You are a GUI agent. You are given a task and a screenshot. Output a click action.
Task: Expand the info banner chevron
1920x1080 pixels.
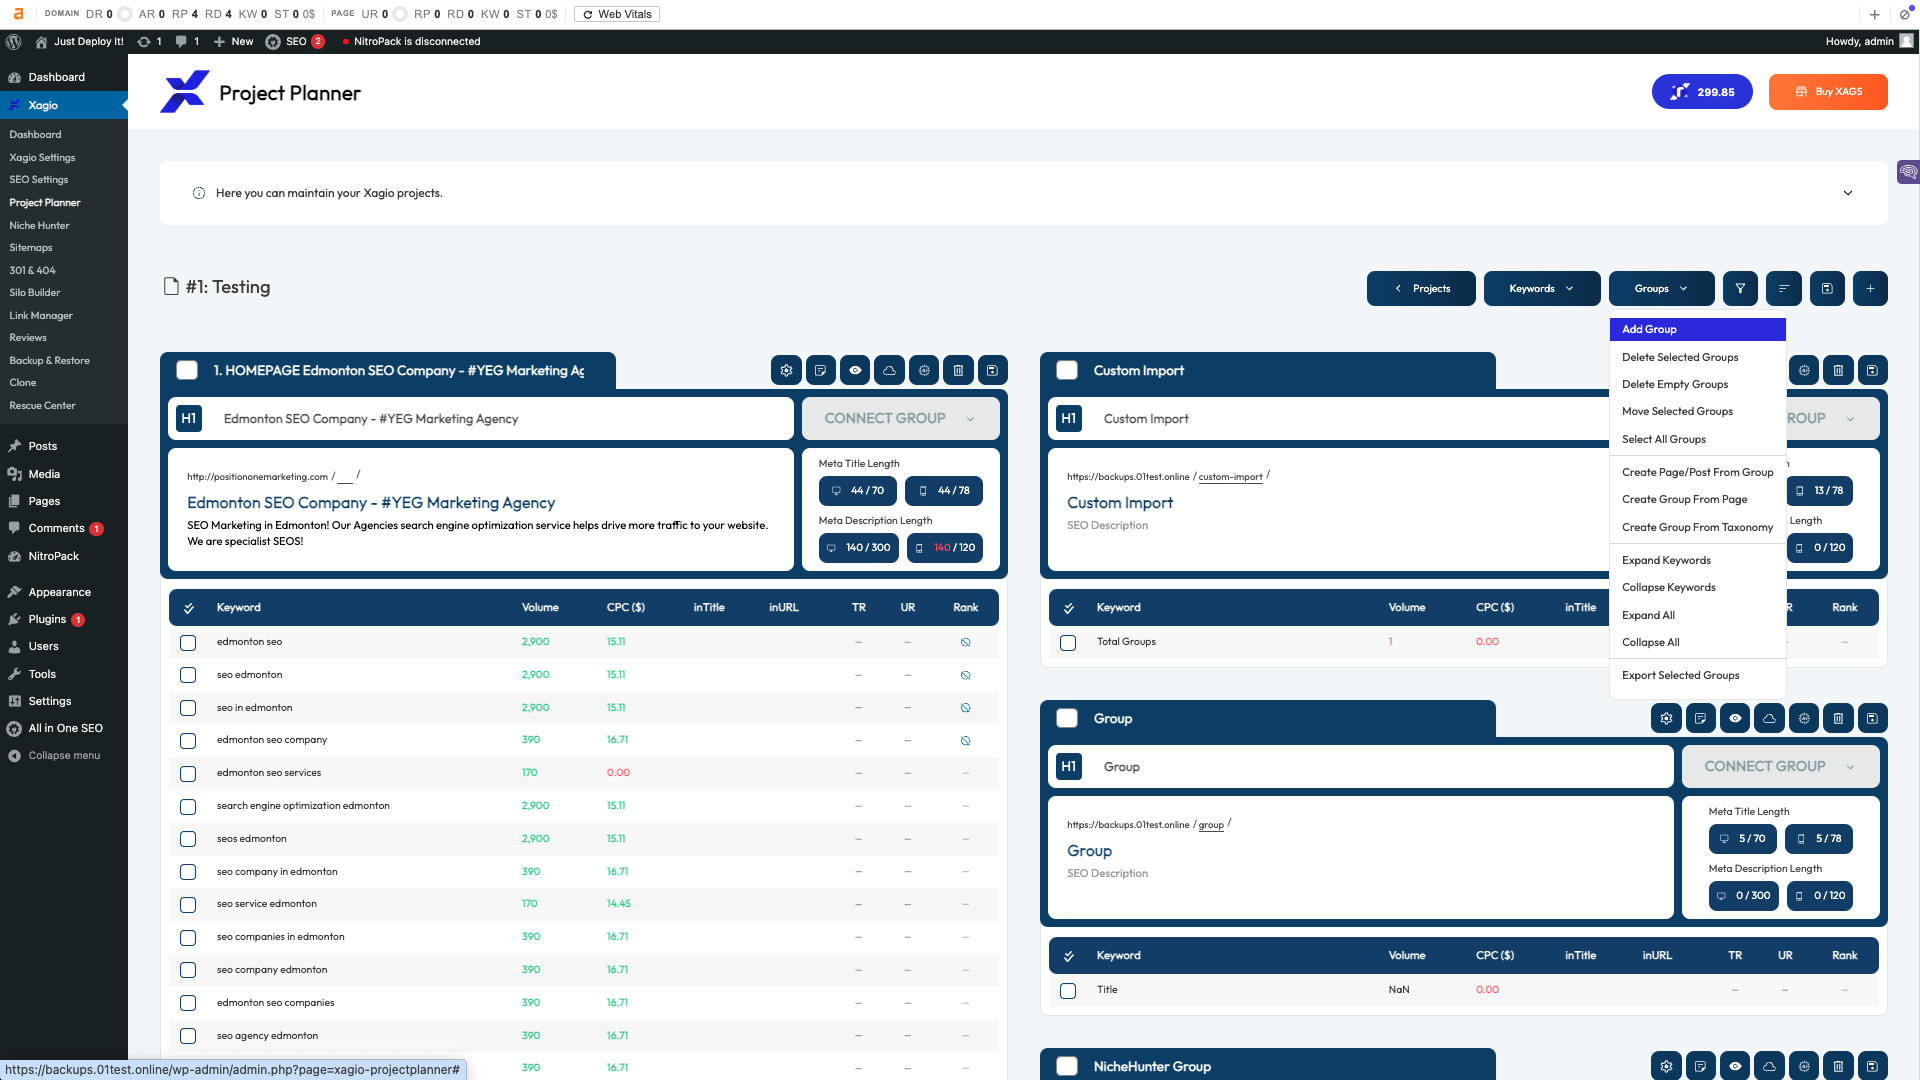(1848, 193)
